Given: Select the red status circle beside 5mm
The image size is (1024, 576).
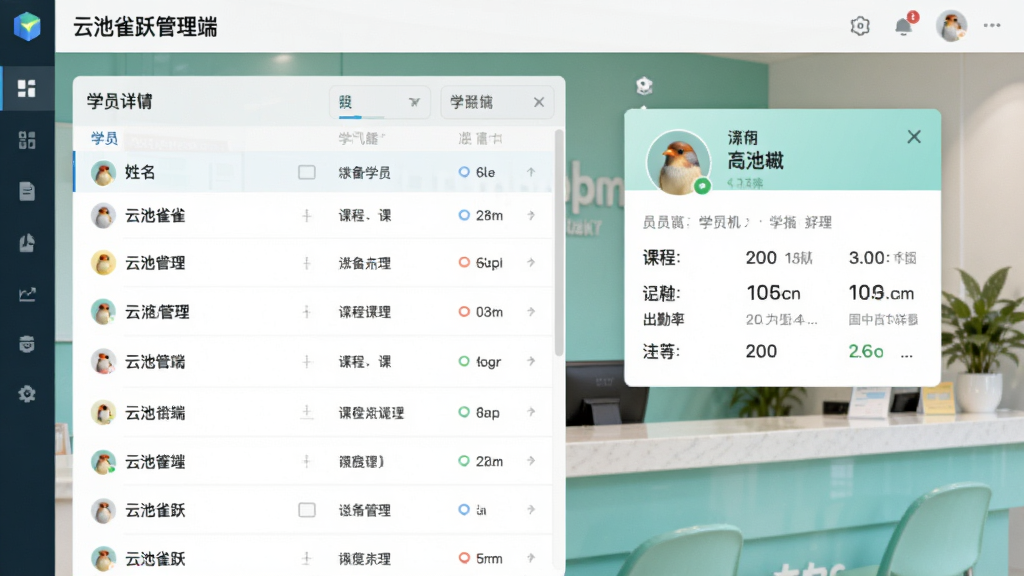Looking at the screenshot, I should click(464, 558).
